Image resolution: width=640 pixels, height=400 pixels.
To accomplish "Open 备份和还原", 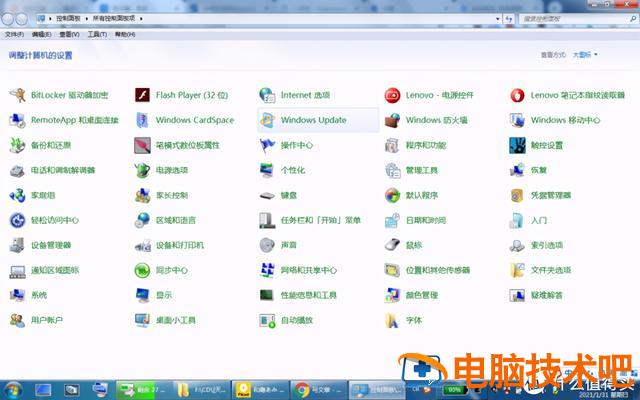I will [40, 145].
